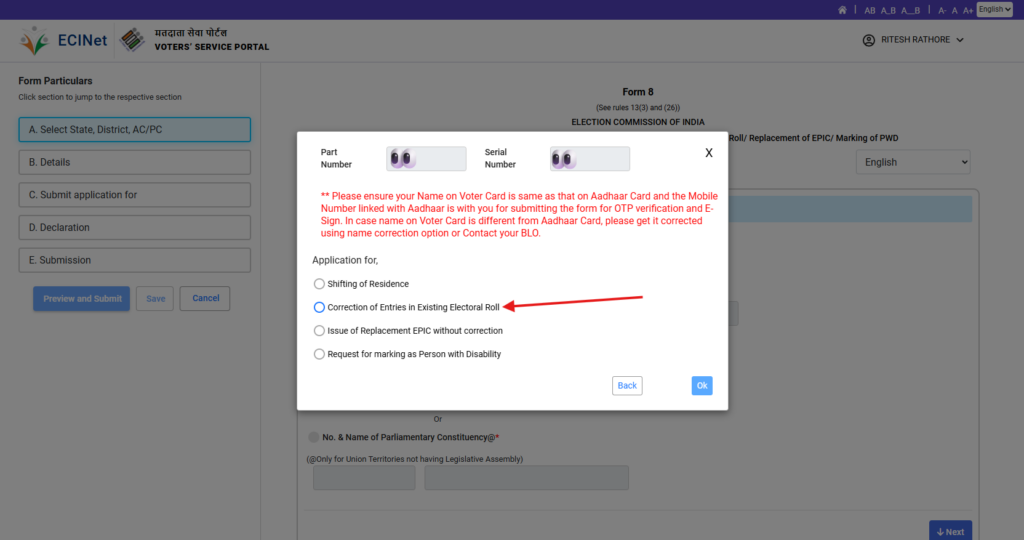Viewport: 1024px width, 540px height.
Task: Select the AB normal text spacing option
Action: 870,10
